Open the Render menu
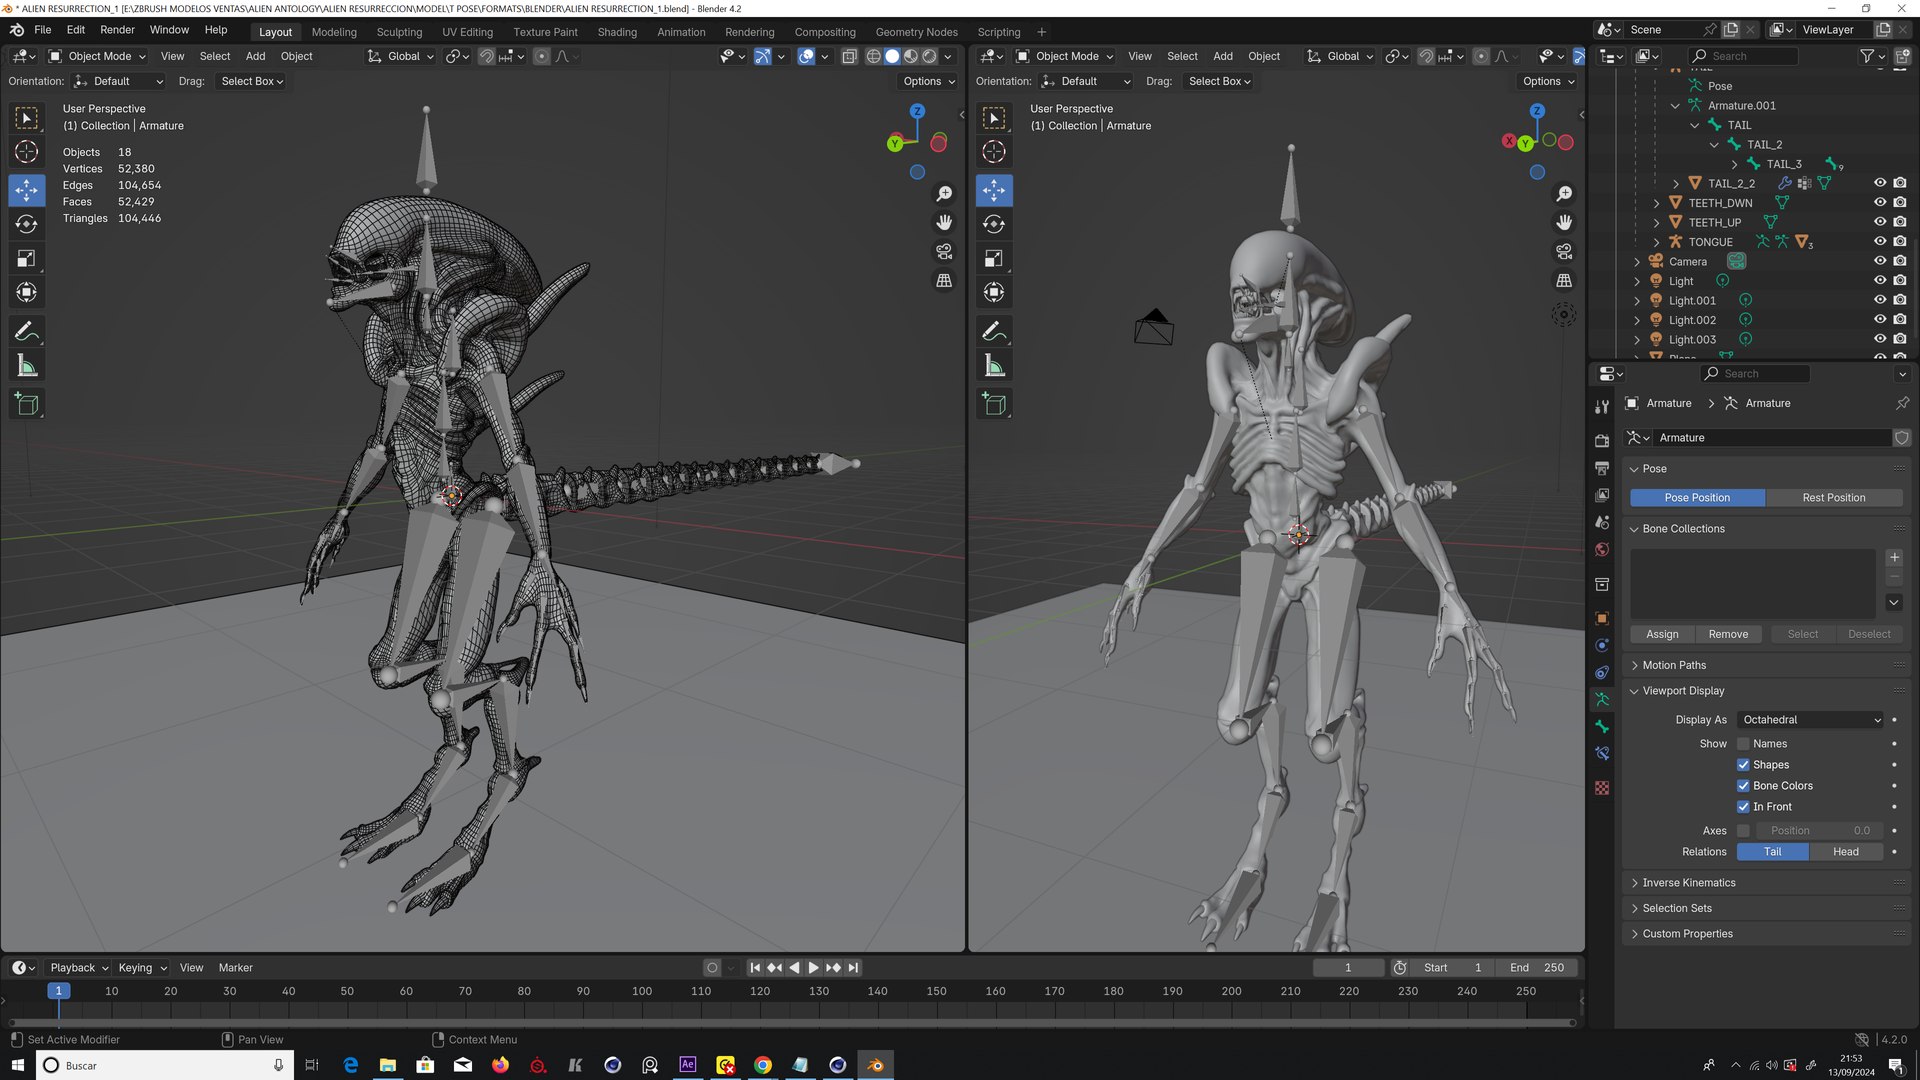Image resolution: width=1920 pixels, height=1080 pixels. pos(117,30)
